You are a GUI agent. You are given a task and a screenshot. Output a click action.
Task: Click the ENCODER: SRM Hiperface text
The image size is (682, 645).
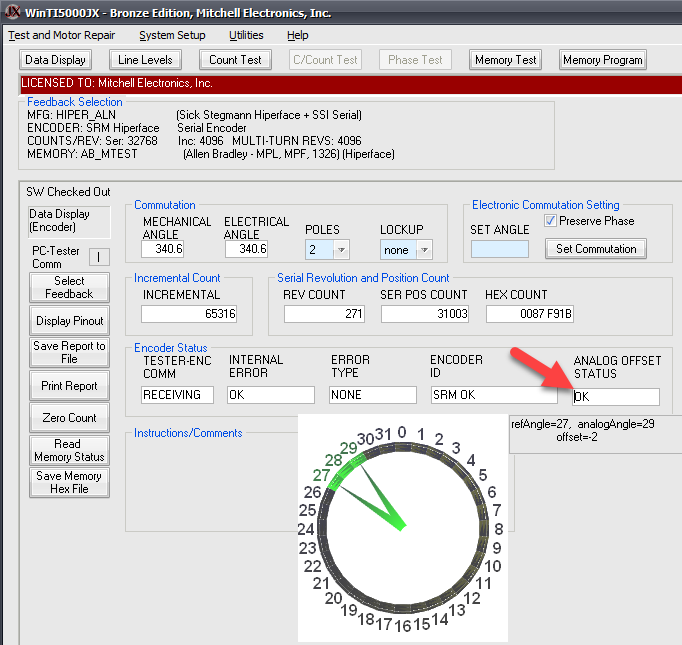click(93, 128)
